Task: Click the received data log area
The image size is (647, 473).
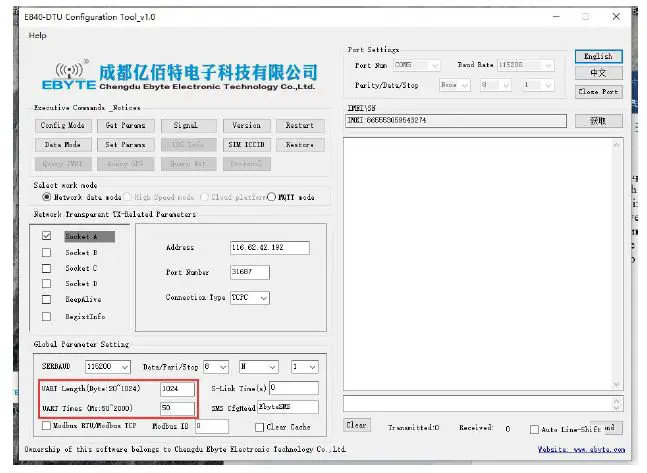Action: click(478, 264)
